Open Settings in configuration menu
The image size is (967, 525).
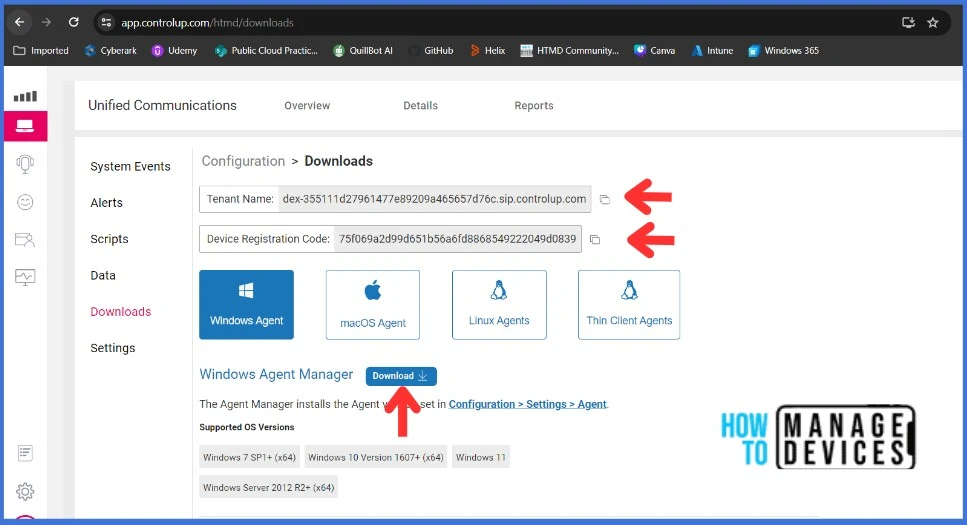click(113, 349)
